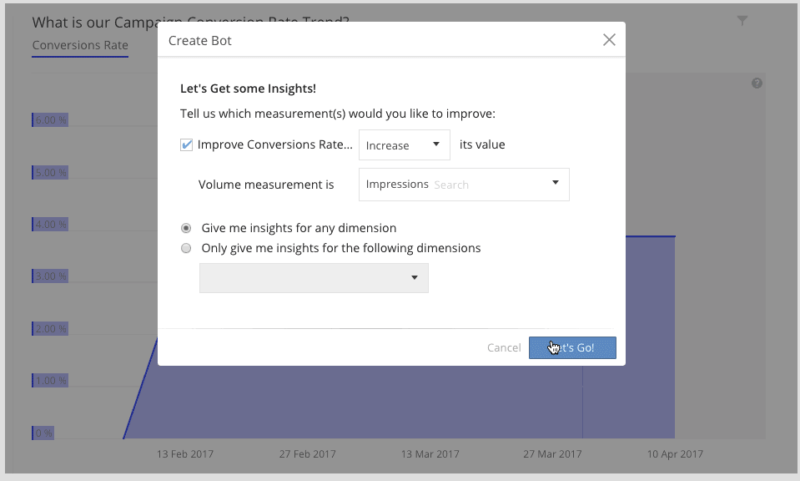Click the 13 Feb 2017 date label
Image resolution: width=800 pixels, height=481 pixels.
pos(185,454)
